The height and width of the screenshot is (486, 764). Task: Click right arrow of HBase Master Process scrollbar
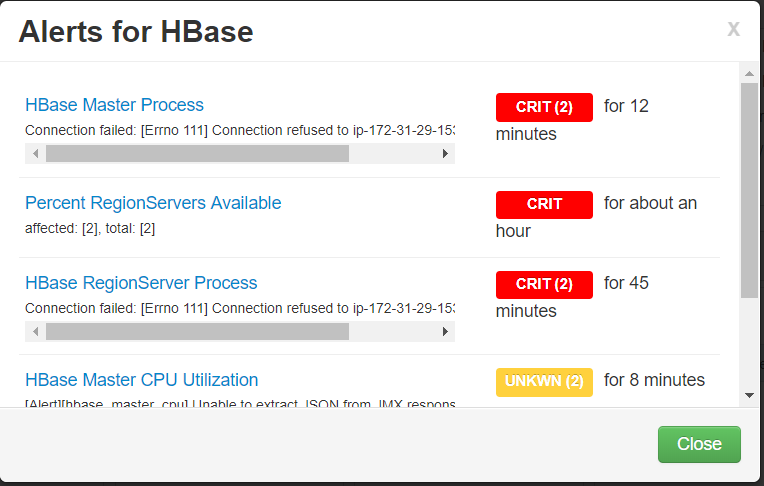click(x=445, y=154)
